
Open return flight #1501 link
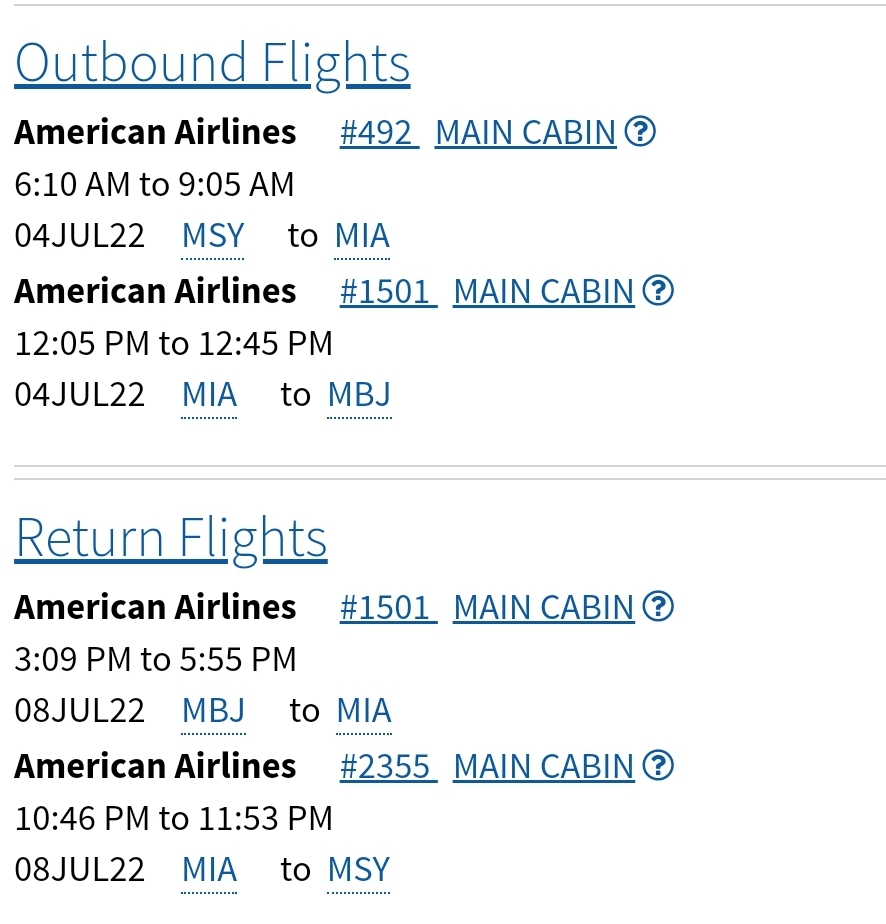387,607
